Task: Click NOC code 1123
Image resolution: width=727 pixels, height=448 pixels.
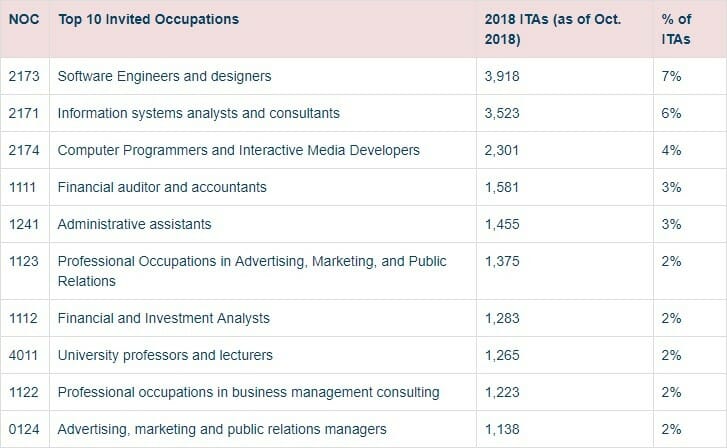Action: [x=24, y=261]
